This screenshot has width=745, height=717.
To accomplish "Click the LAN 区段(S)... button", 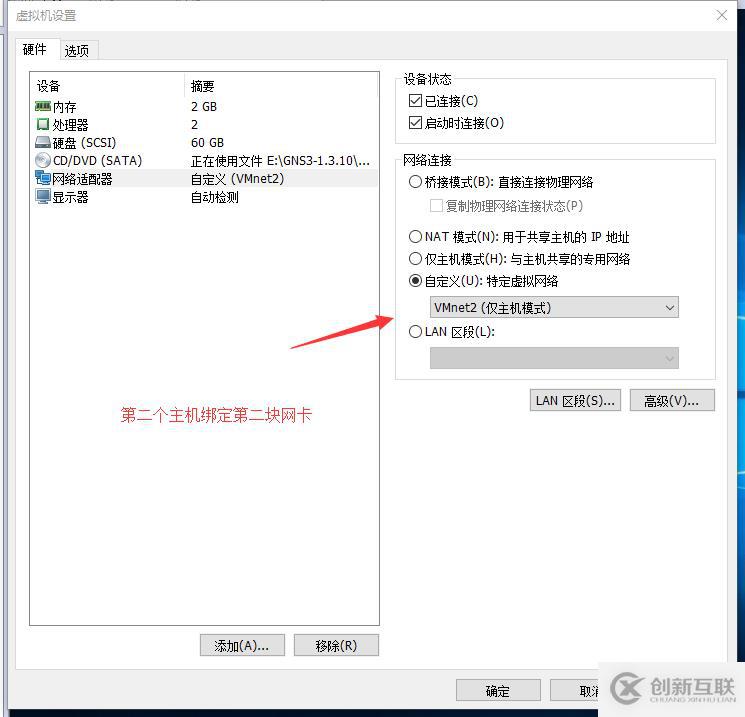I will click(575, 401).
